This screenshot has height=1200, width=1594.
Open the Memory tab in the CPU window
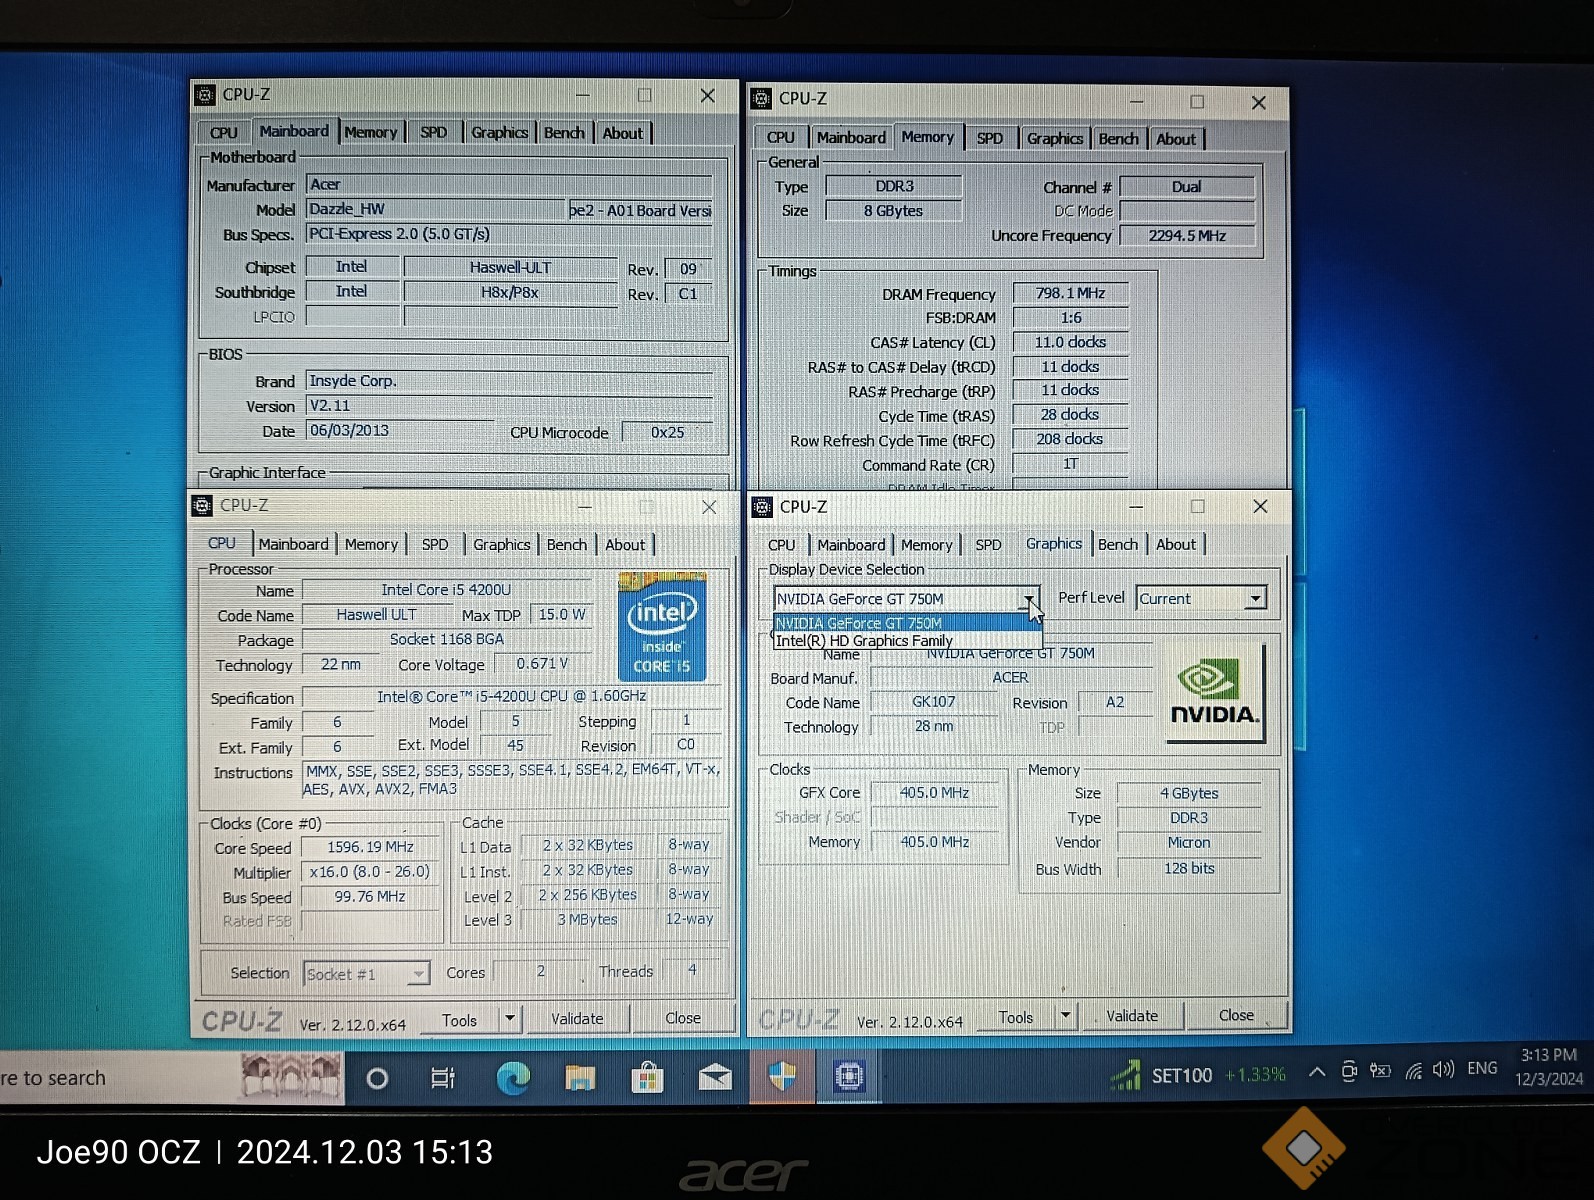tap(371, 544)
